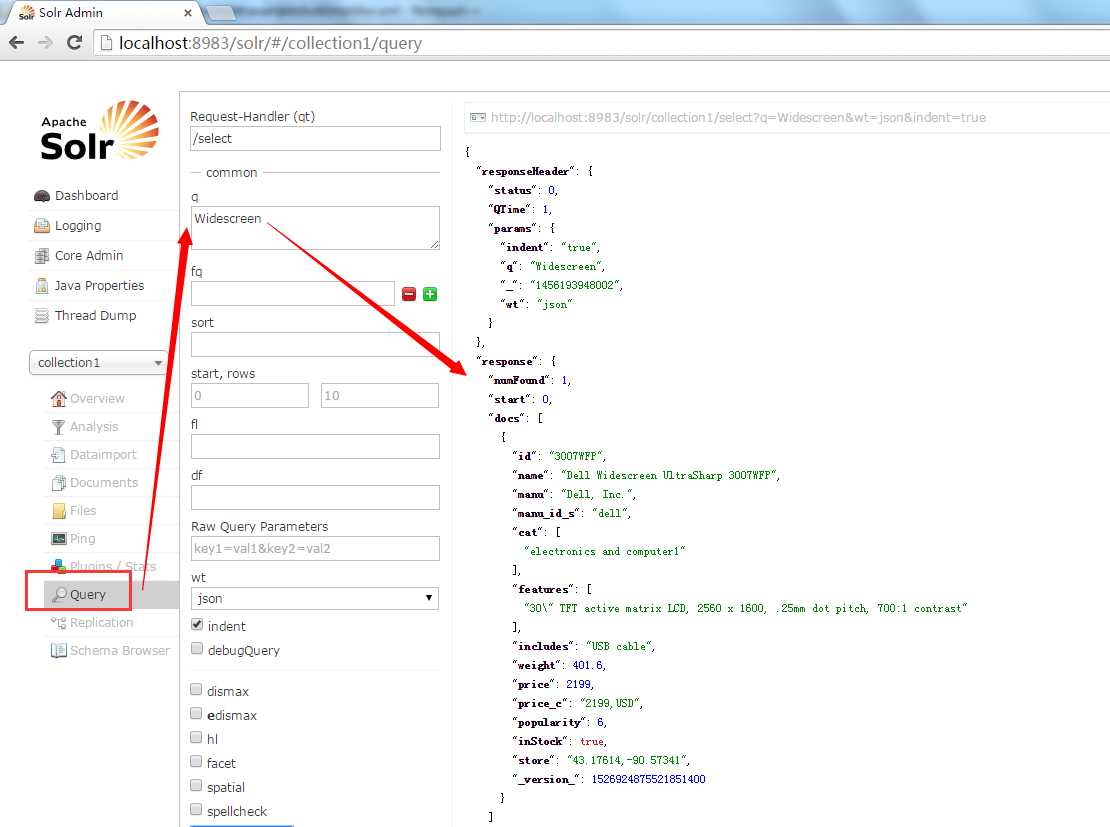Open the Core Admin menu item
This screenshot has width=1110, height=827.
pyautogui.click(x=89, y=256)
